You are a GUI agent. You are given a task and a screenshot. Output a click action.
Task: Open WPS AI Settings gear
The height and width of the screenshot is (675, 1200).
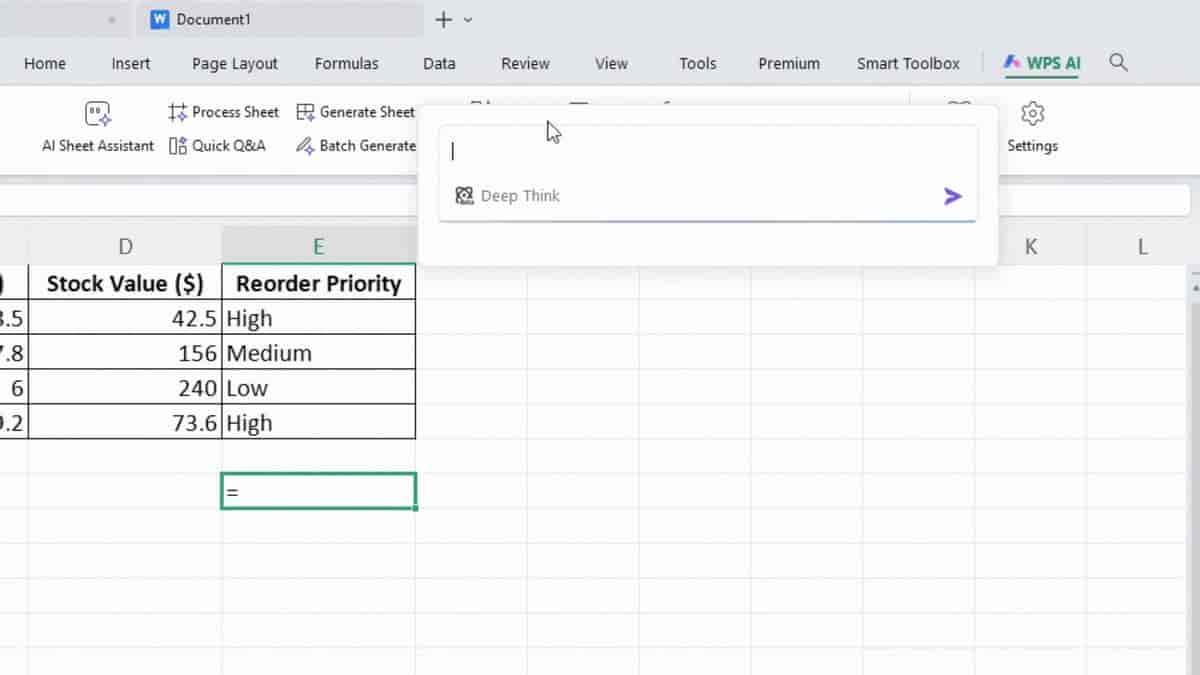[x=1032, y=128]
